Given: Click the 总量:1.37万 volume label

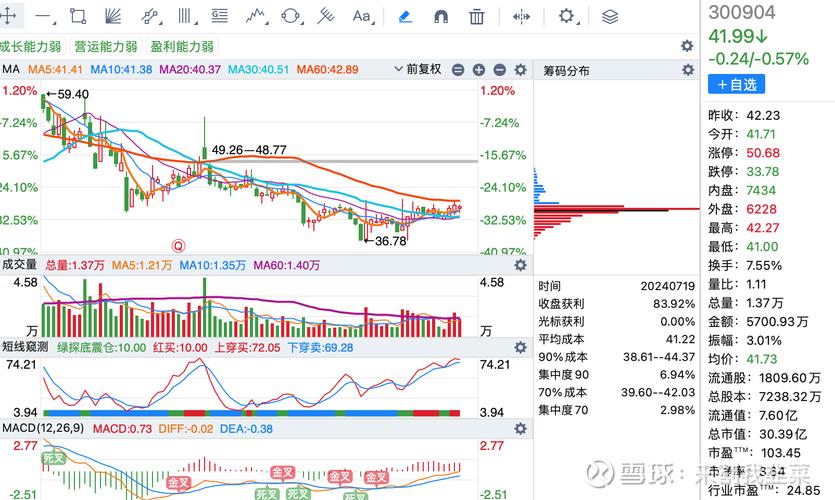Looking at the screenshot, I should 75,265.
